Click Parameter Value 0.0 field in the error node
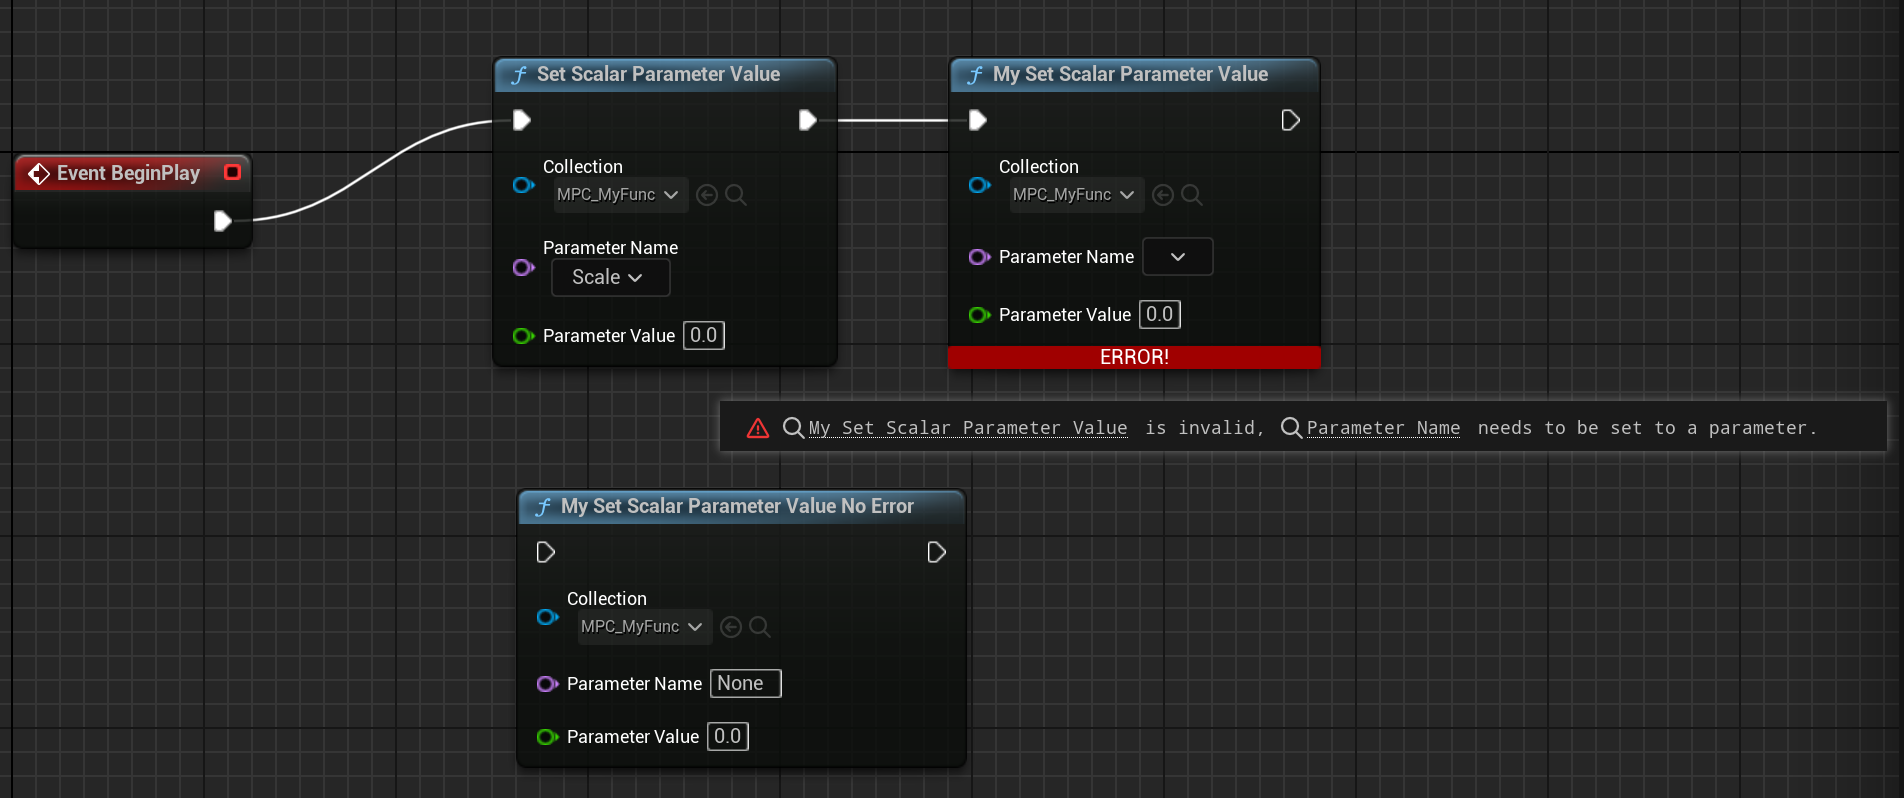The width and height of the screenshot is (1904, 798). [1159, 315]
